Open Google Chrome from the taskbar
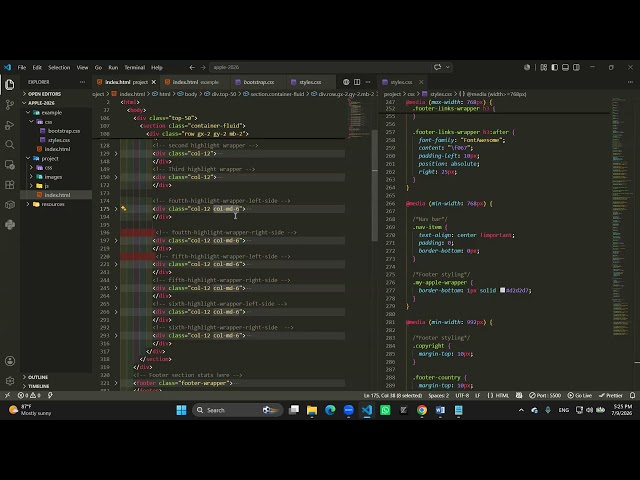640x480 pixels. pos(422,410)
